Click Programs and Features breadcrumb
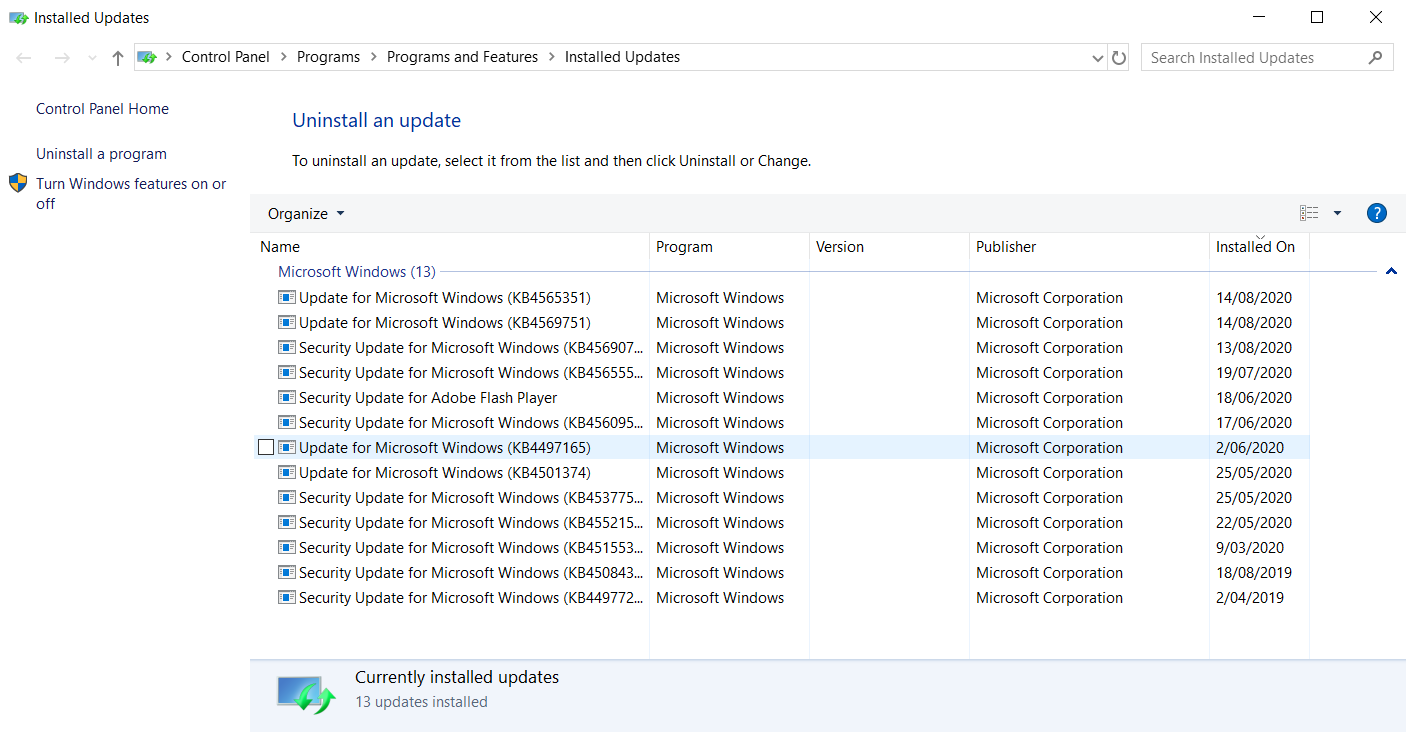The image size is (1406, 732). 462,57
